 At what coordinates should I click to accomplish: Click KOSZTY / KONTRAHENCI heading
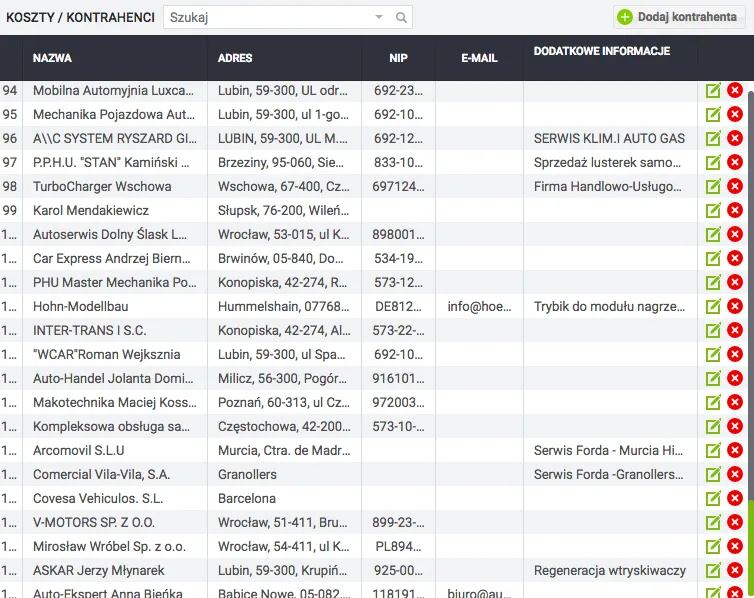[80, 18]
